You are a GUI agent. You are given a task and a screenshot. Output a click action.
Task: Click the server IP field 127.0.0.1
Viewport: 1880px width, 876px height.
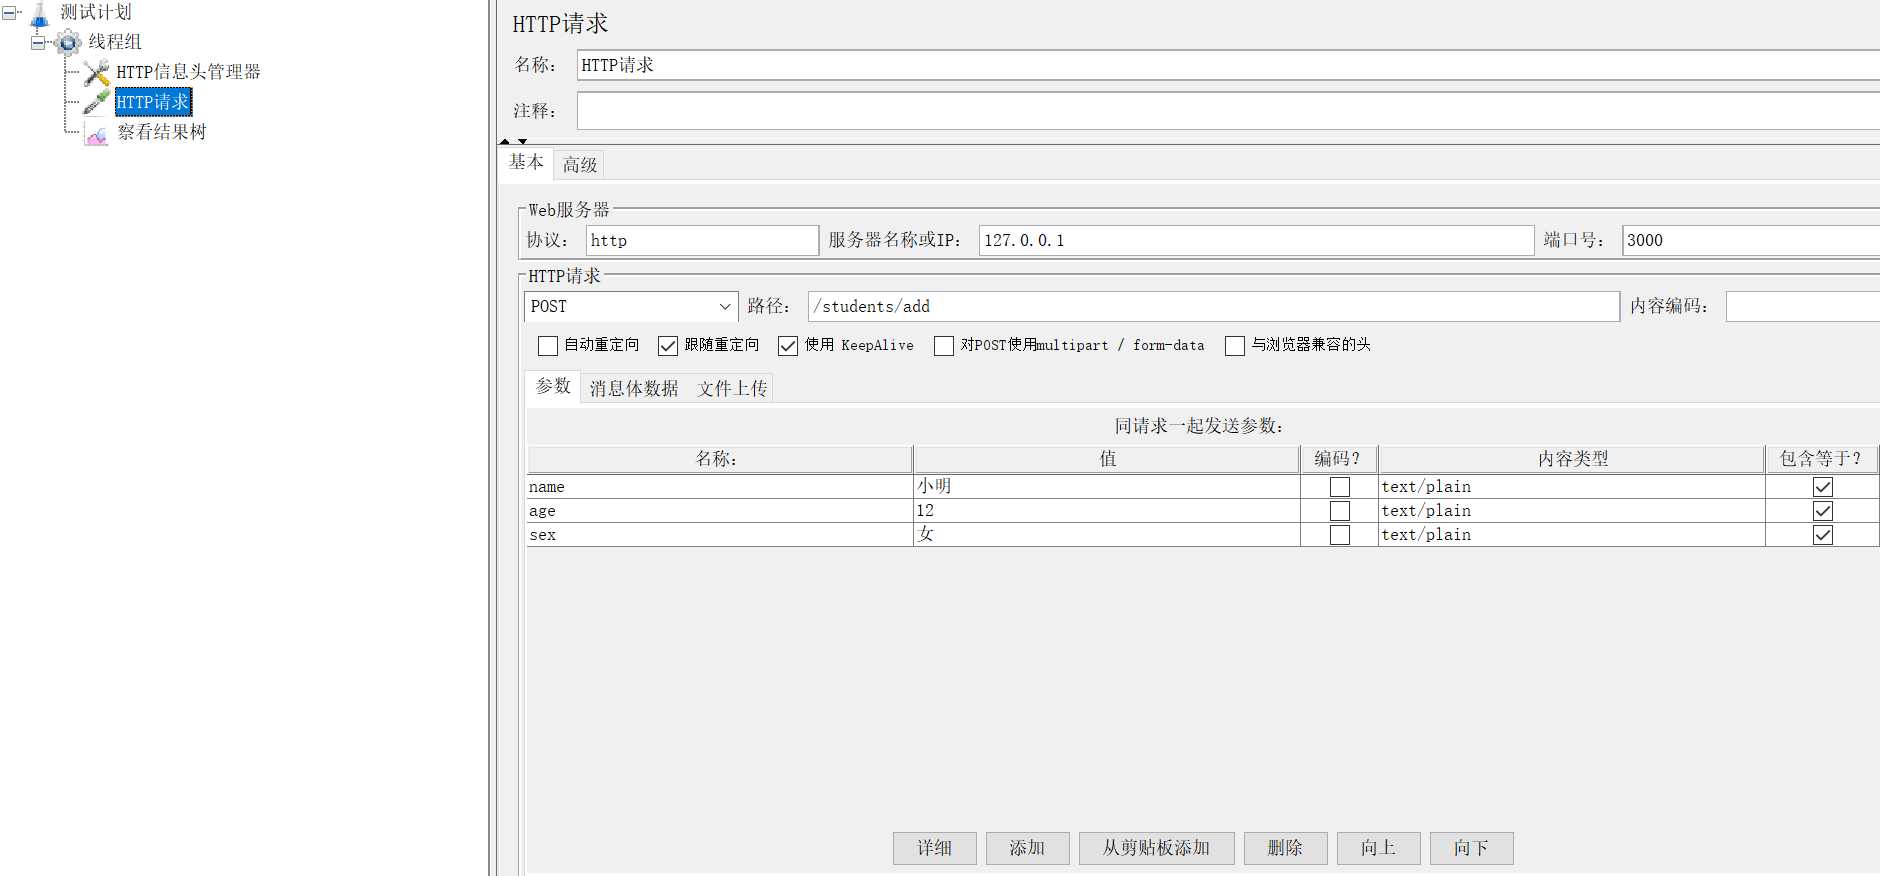1256,241
